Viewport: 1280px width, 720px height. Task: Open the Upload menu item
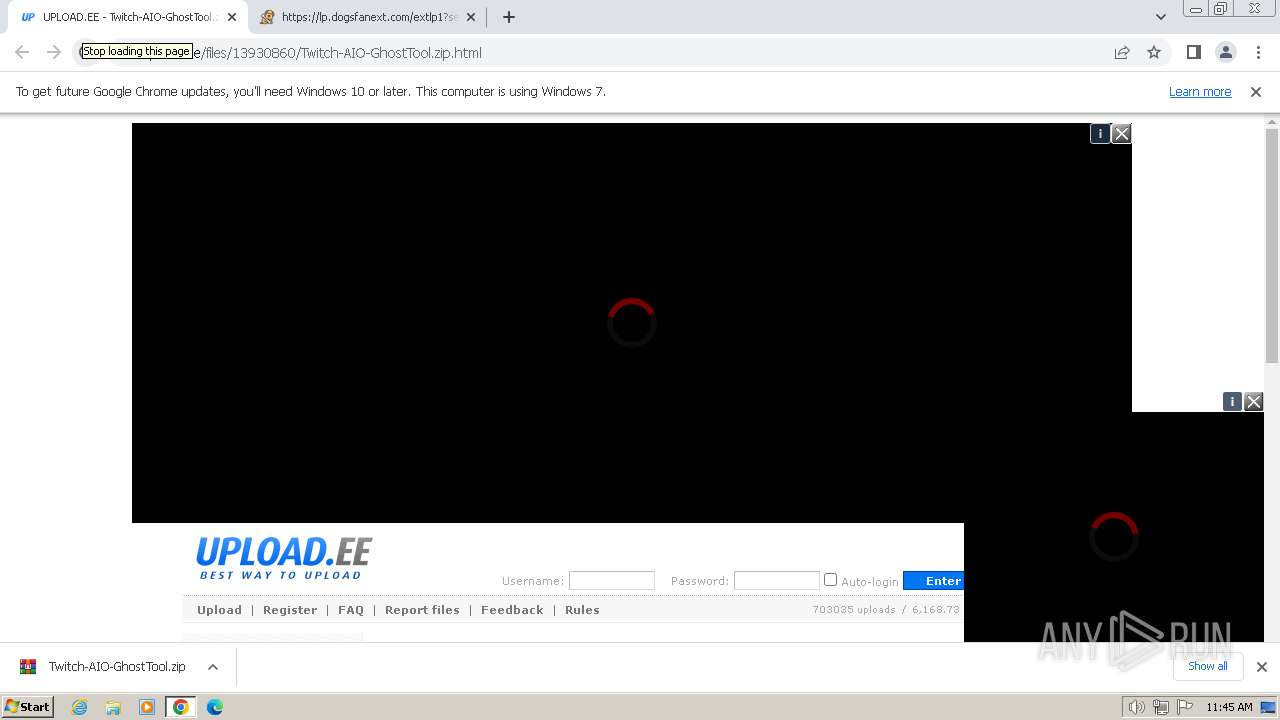pos(219,610)
